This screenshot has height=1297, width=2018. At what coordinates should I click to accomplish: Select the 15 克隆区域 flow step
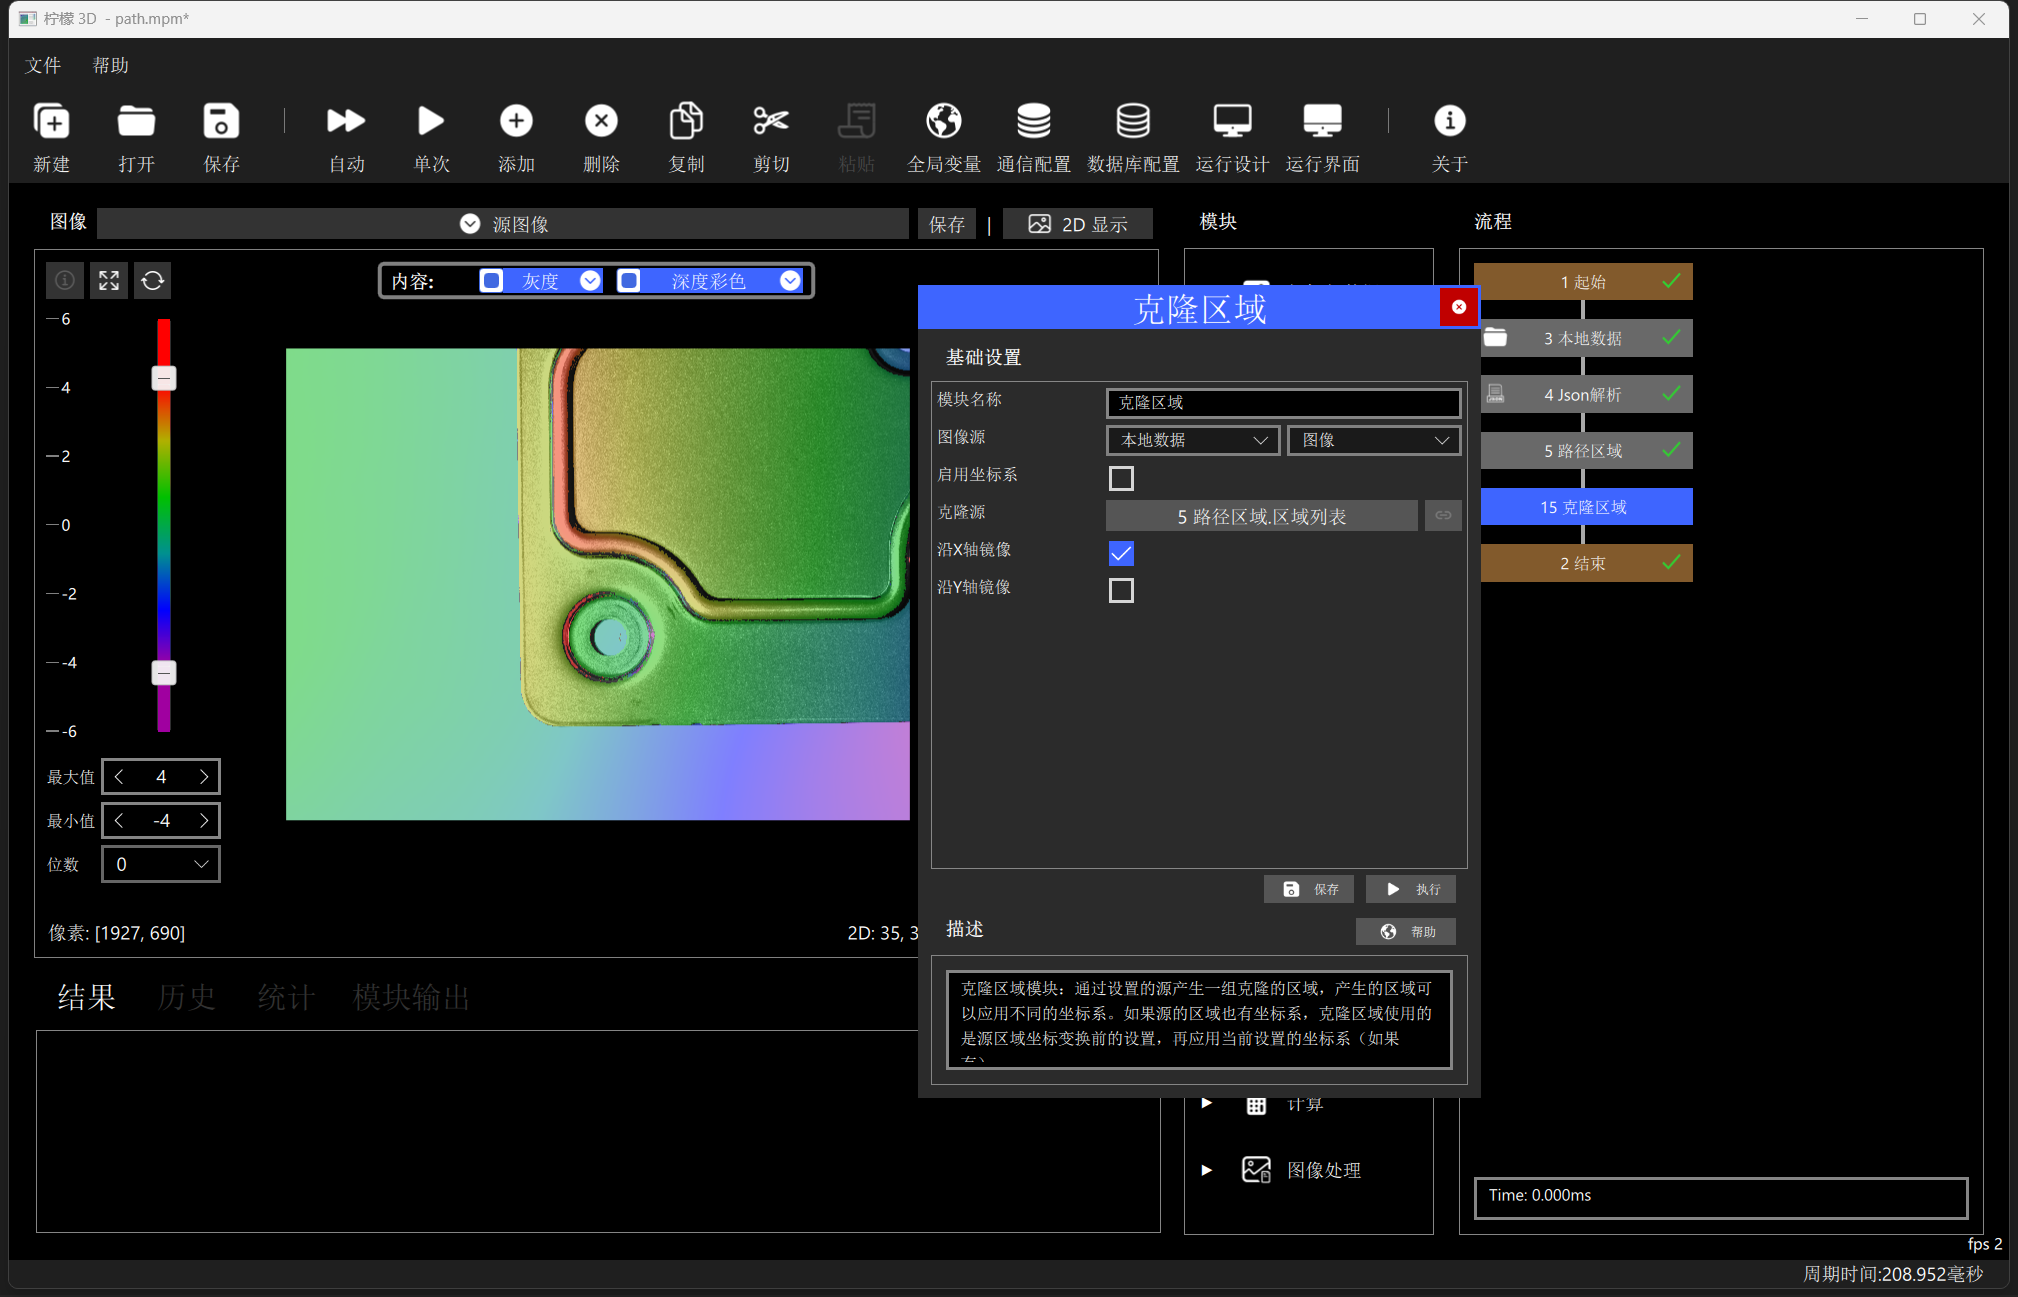[1584, 507]
